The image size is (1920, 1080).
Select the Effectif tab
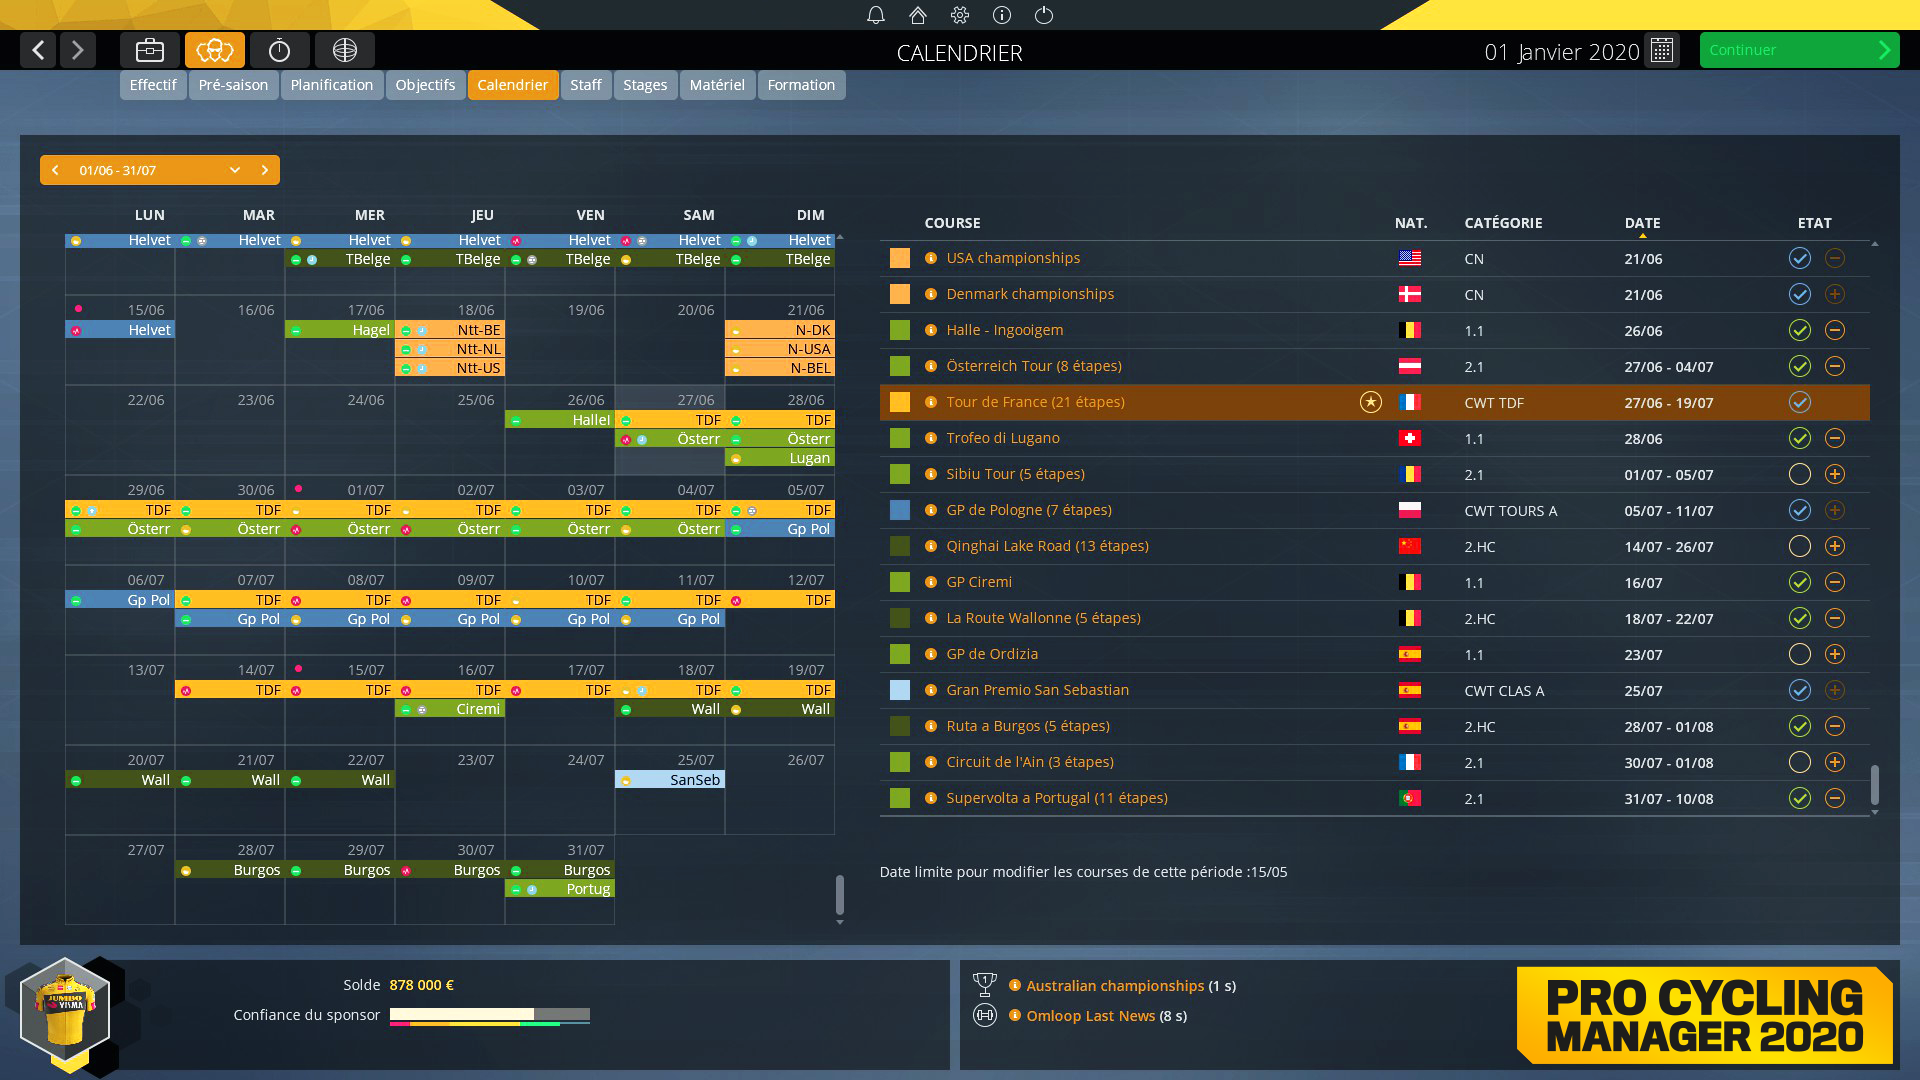[152, 83]
